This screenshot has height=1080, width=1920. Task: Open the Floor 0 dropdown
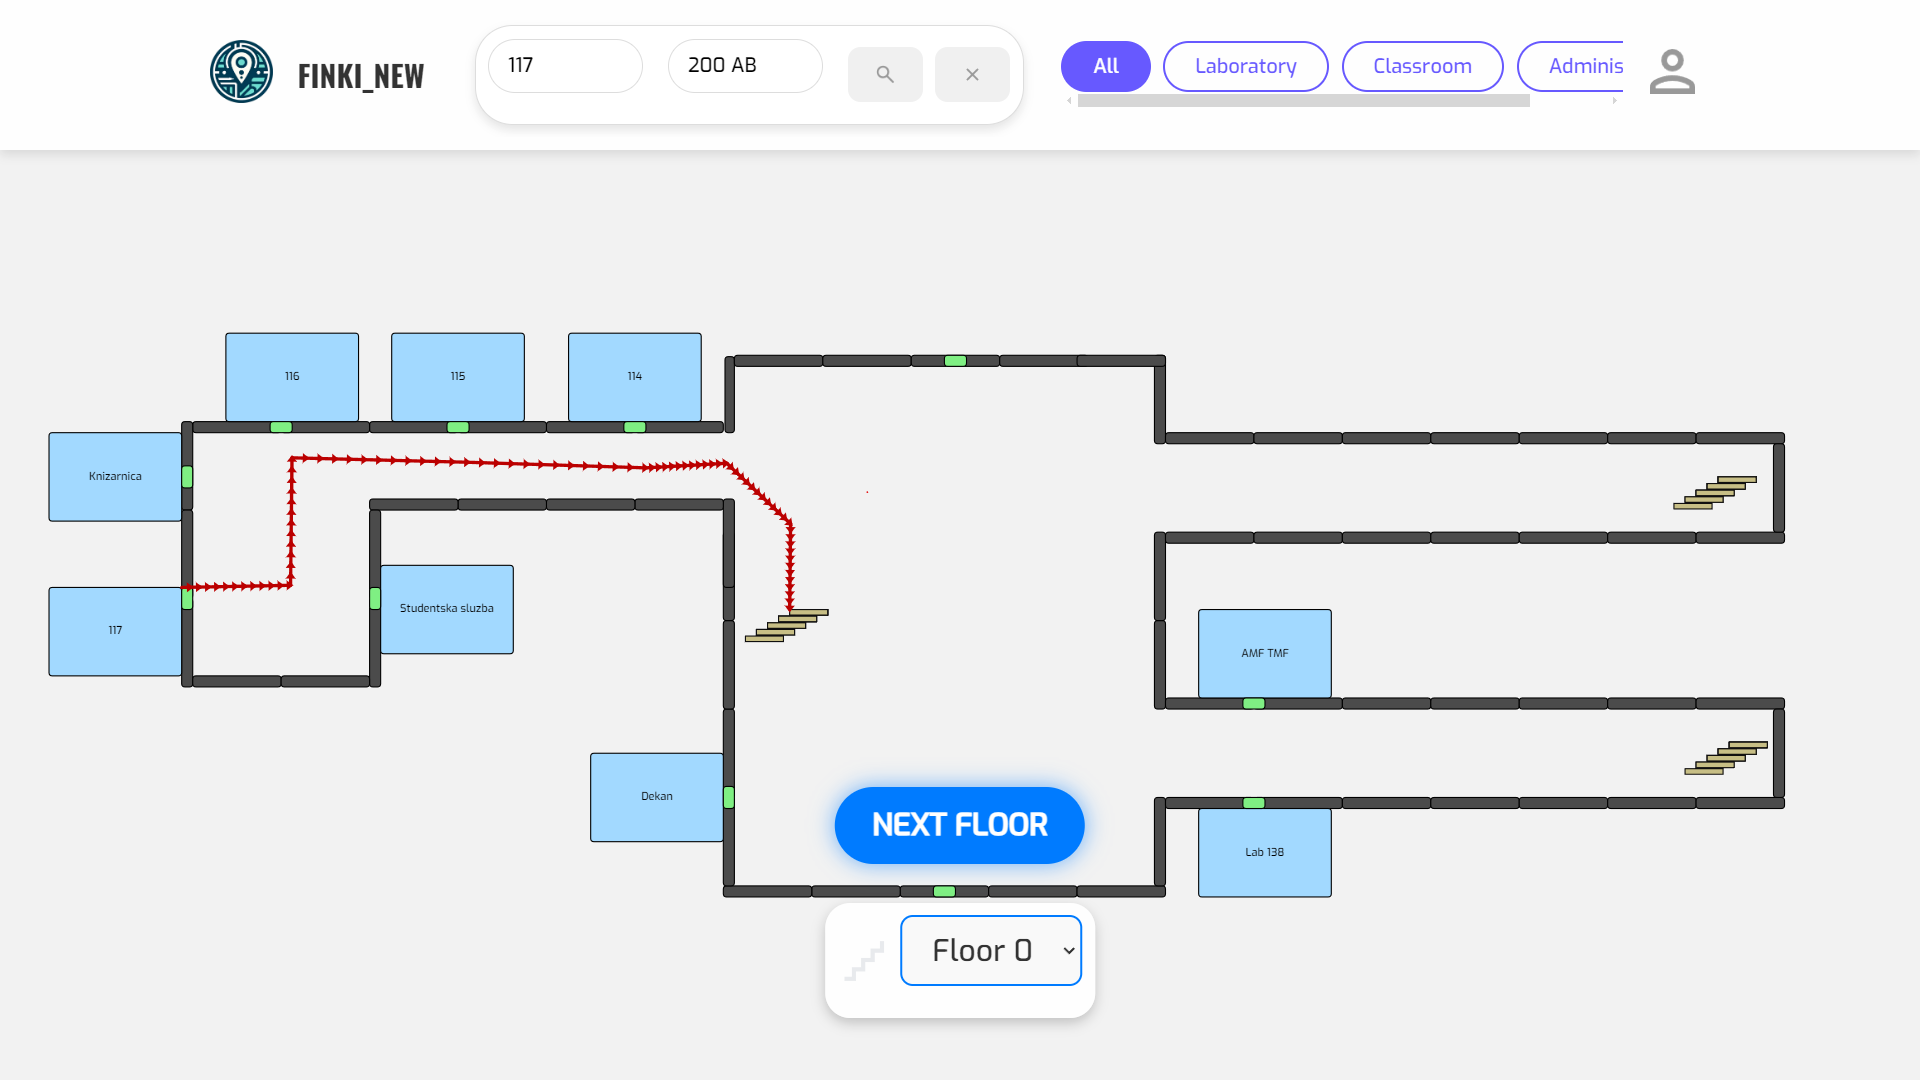click(x=990, y=950)
